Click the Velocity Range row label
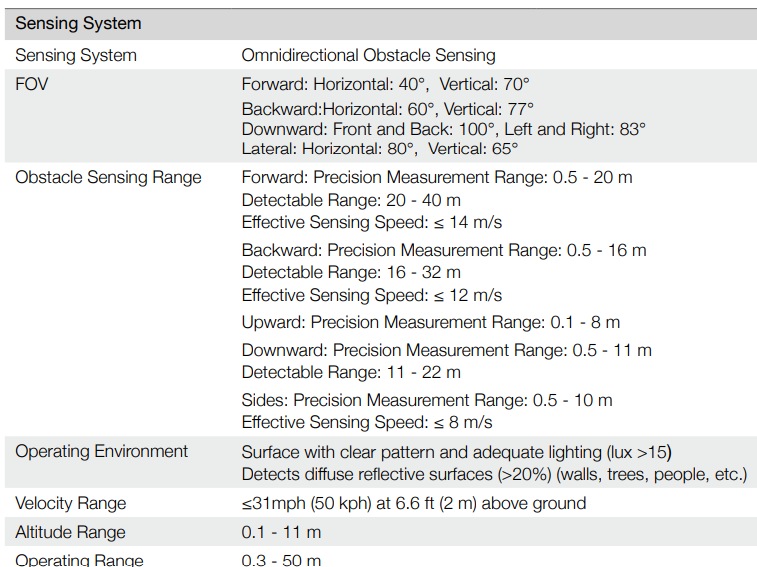 [70, 503]
